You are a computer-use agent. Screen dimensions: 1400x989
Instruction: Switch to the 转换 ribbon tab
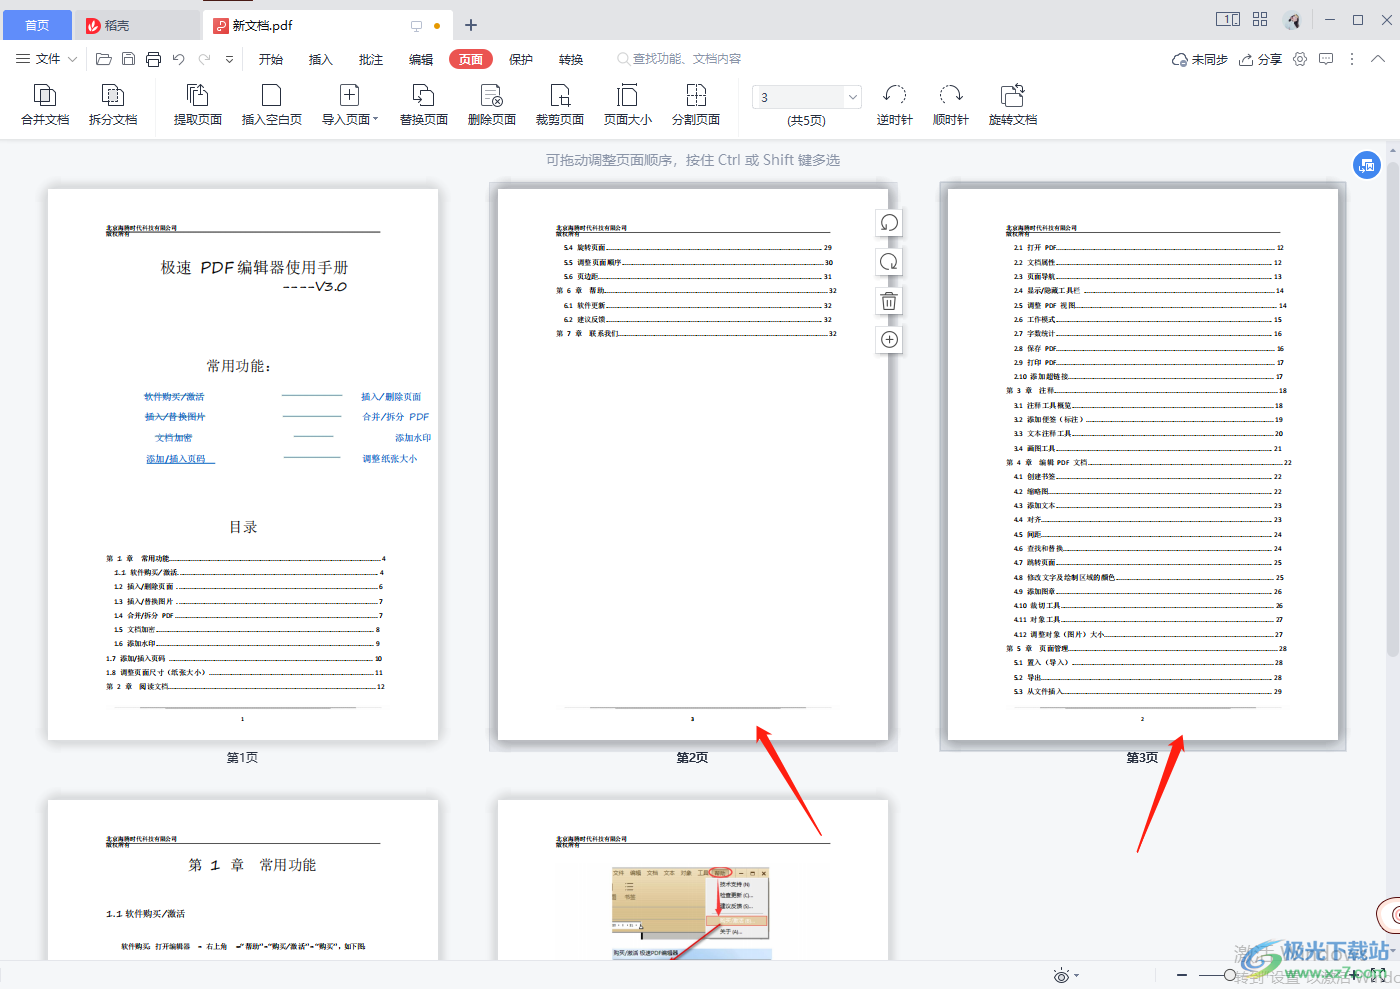coord(571,59)
